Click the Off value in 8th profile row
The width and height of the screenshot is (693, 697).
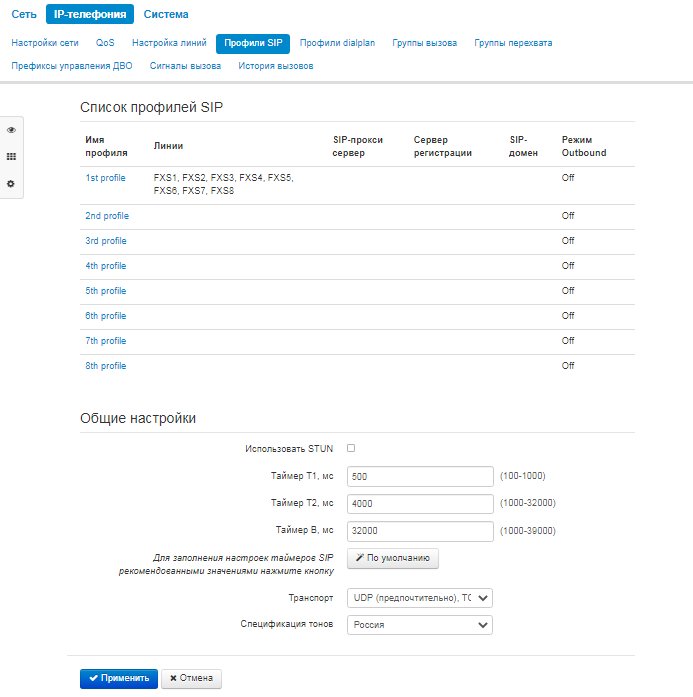[568, 365]
